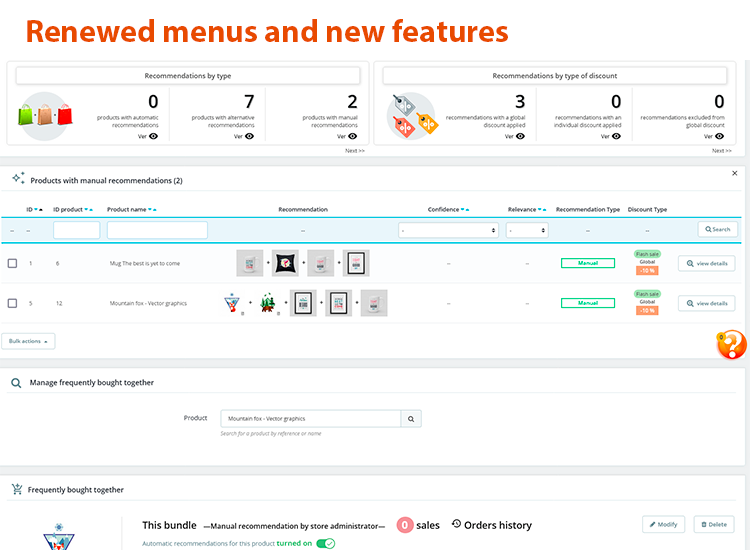Click the orange help question mark icon
This screenshot has width=750, height=550.
click(x=731, y=344)
